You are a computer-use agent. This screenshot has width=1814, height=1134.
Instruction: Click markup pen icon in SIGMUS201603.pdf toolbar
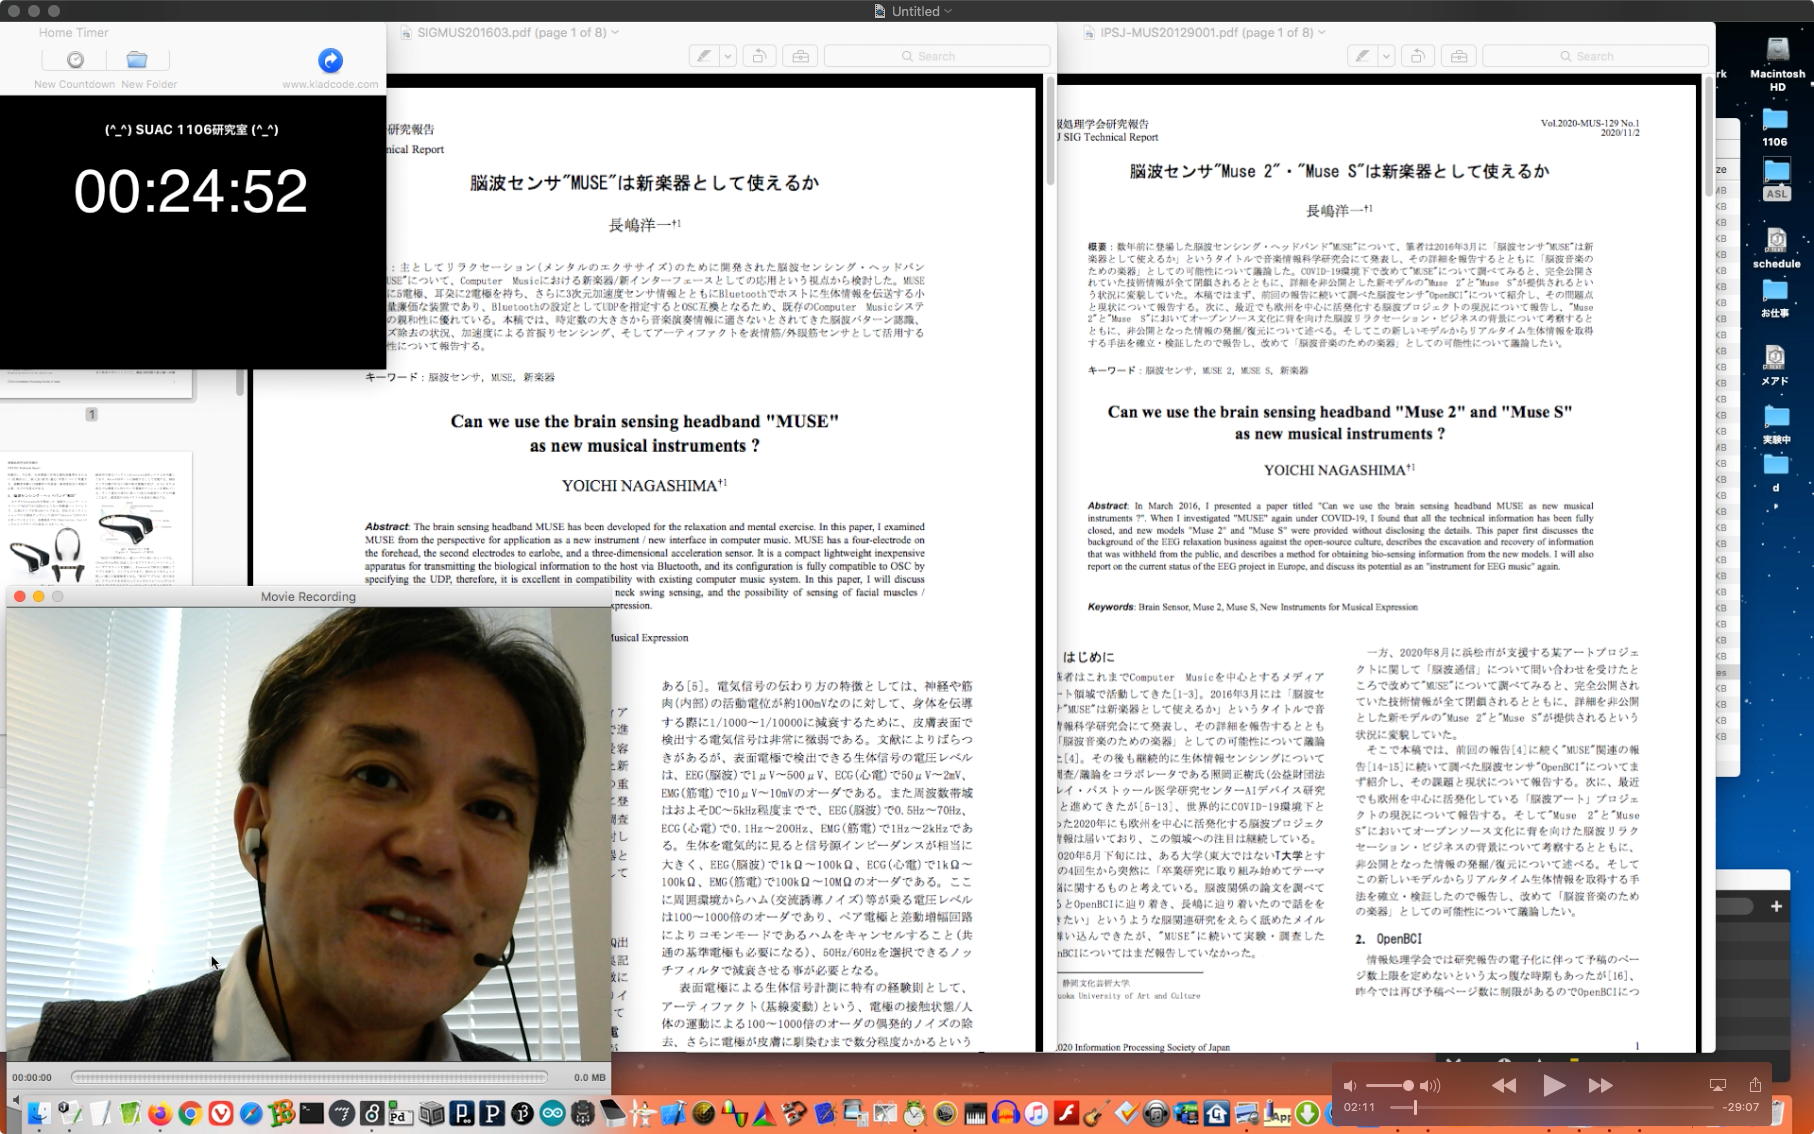pyautogui.click(x=705, y=56)
